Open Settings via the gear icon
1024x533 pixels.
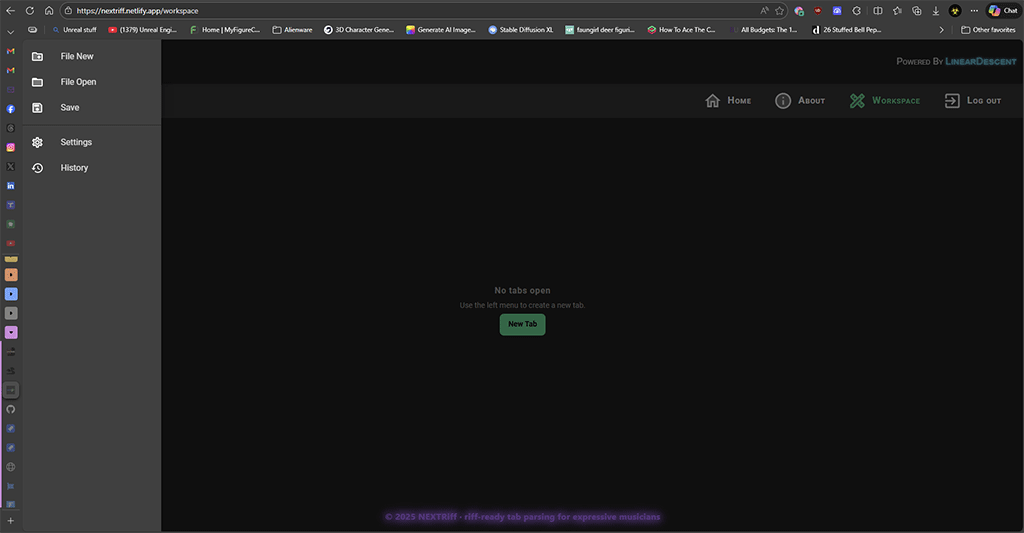point(37,143)
